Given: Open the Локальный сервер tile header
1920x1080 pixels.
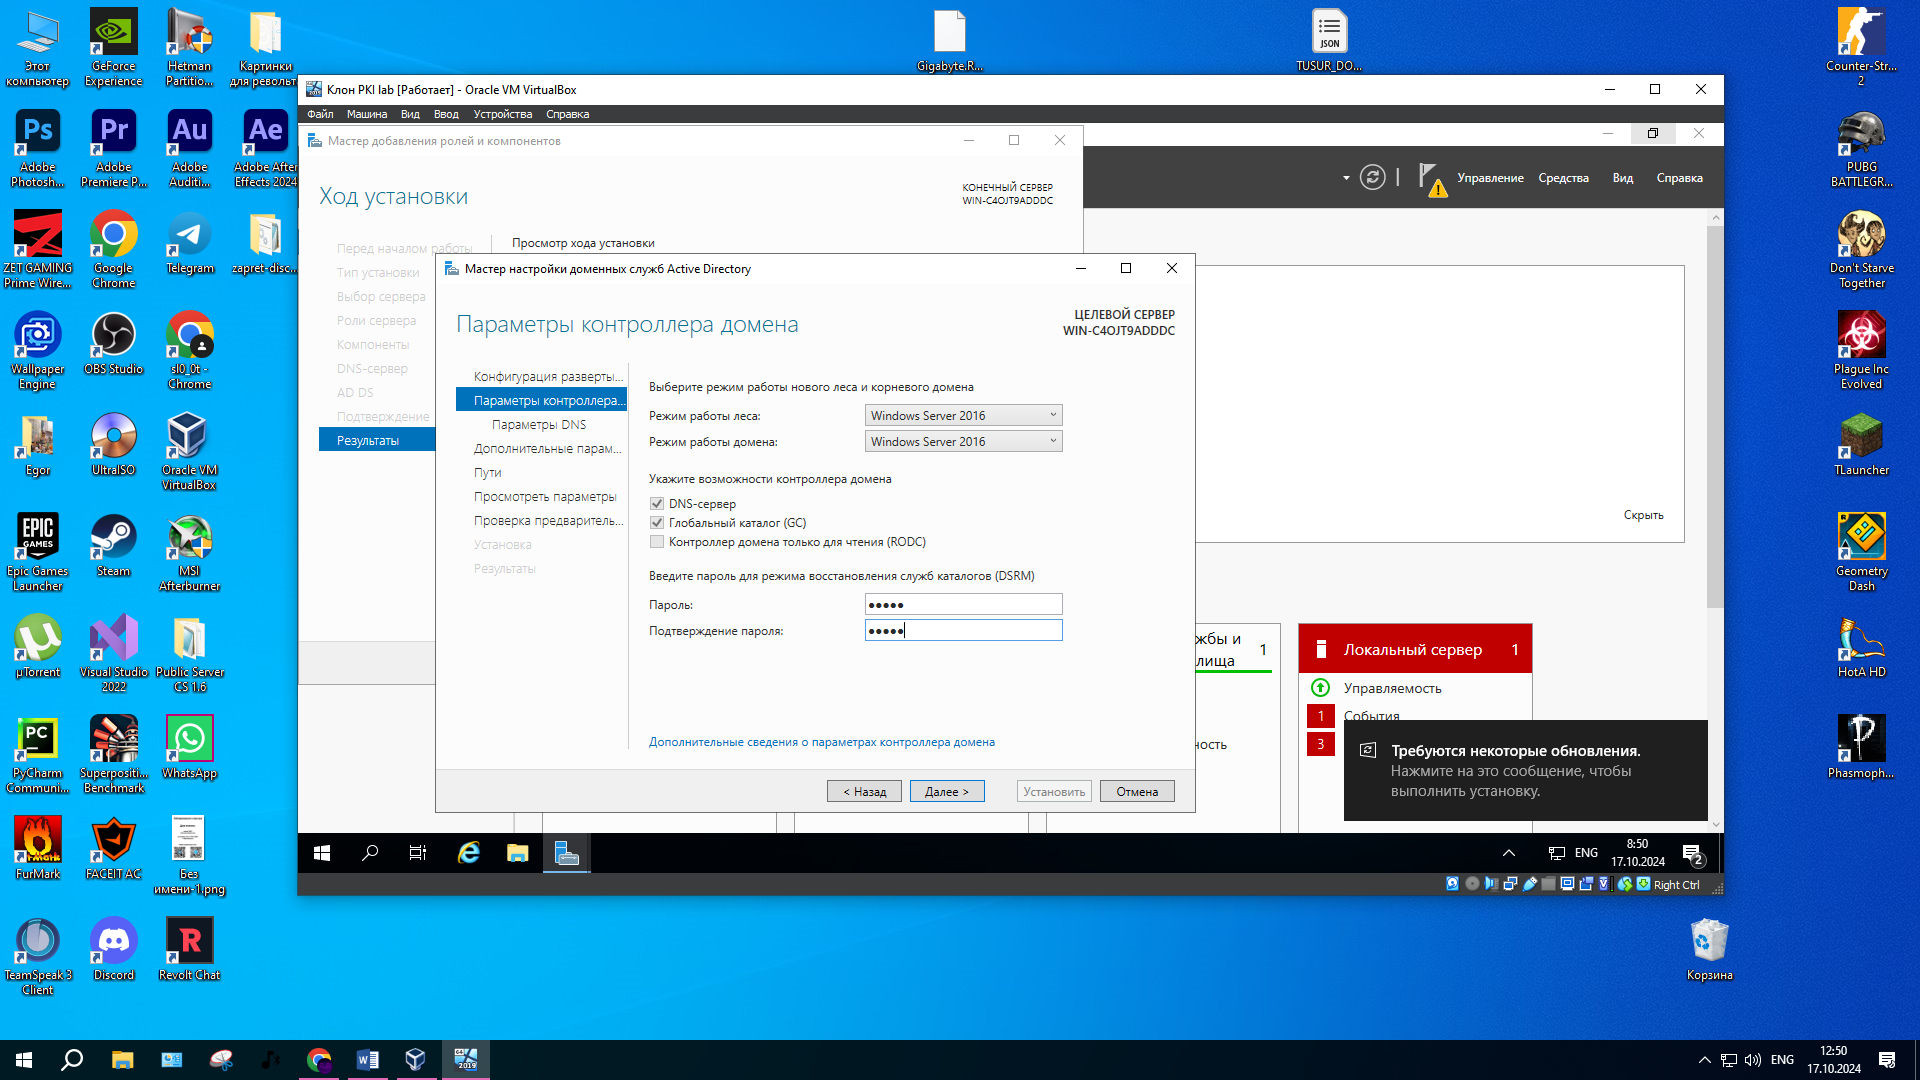Looking at the screenshot, I should [x=1415, y=649].
